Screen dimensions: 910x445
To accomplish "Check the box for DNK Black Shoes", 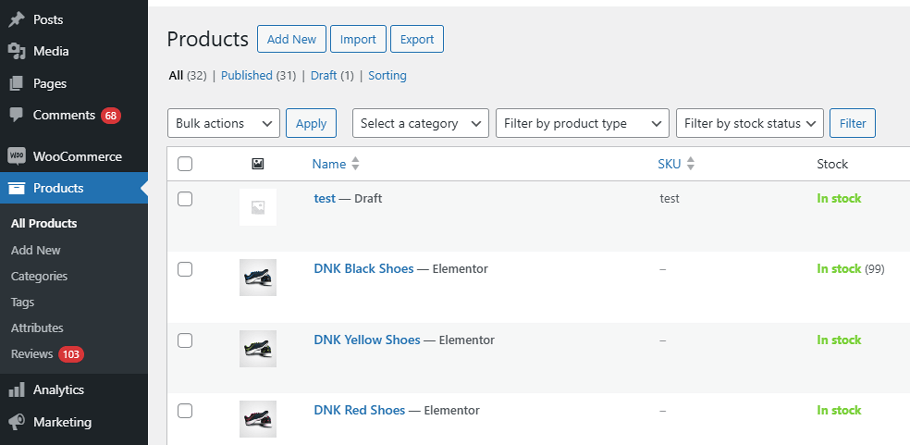I will pyautogui.click(x=185, y=269).
